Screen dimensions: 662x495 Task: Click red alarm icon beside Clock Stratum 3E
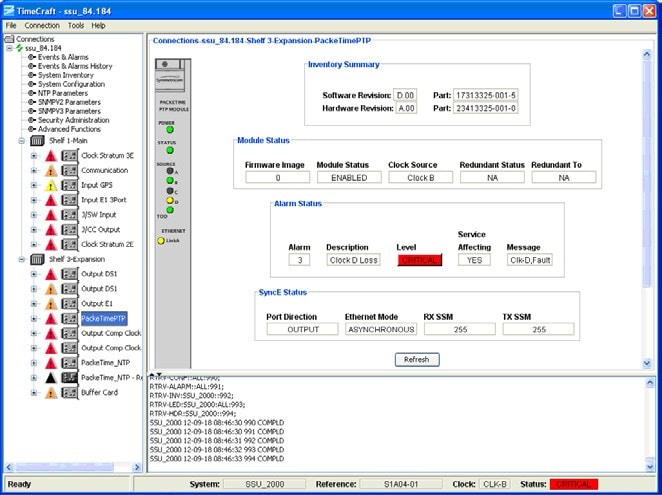tap(50, 156)
